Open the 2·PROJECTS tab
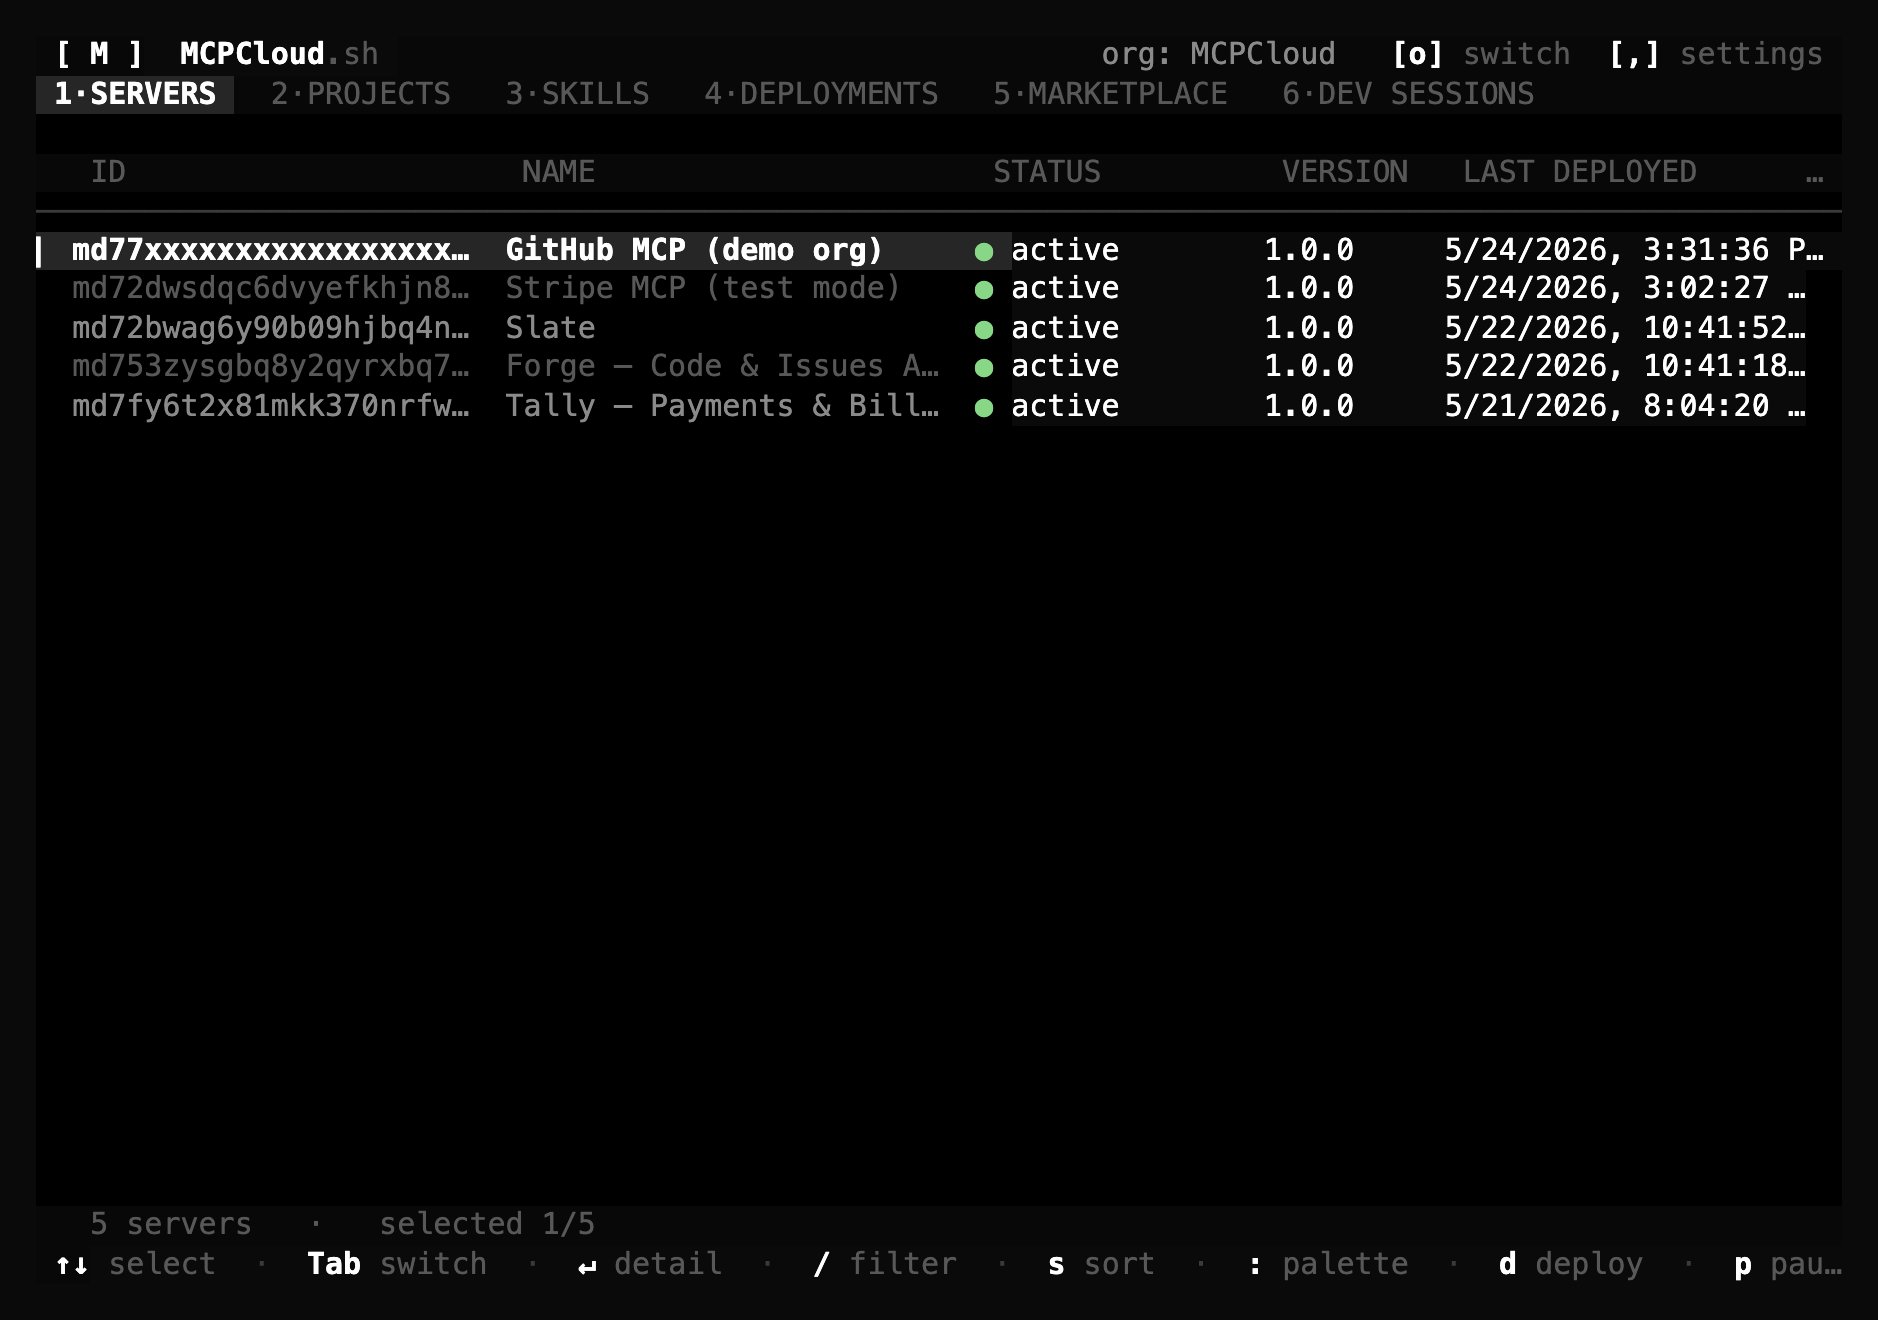 pos(360,94)
